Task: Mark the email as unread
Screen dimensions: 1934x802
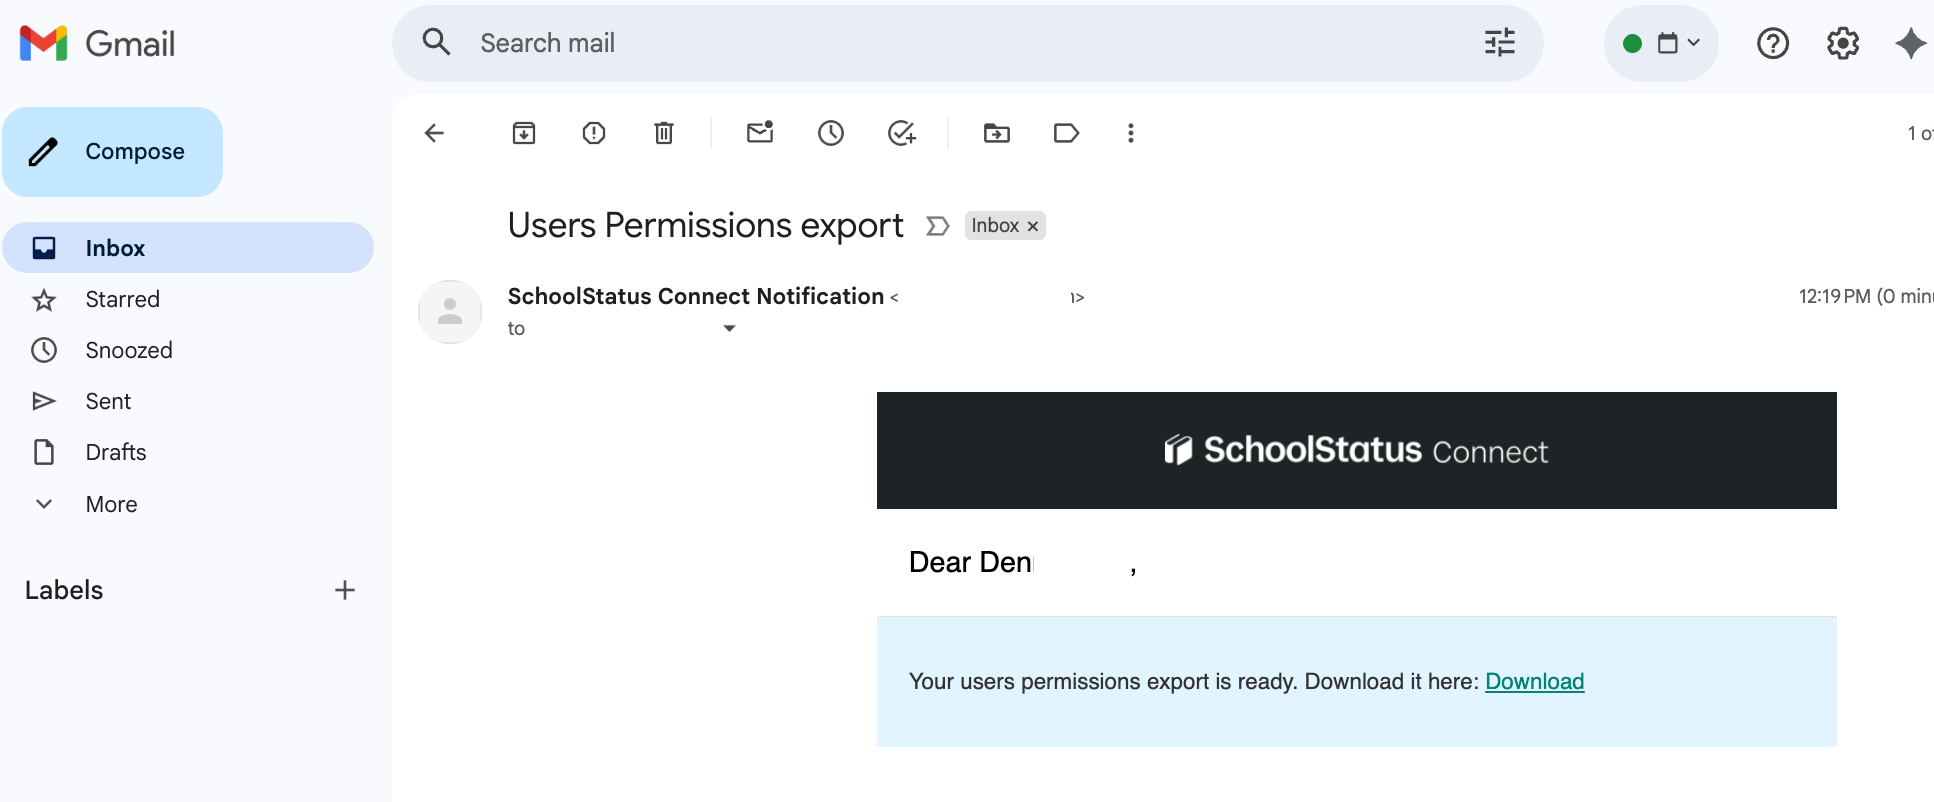Action: click(x=760, y=133)
